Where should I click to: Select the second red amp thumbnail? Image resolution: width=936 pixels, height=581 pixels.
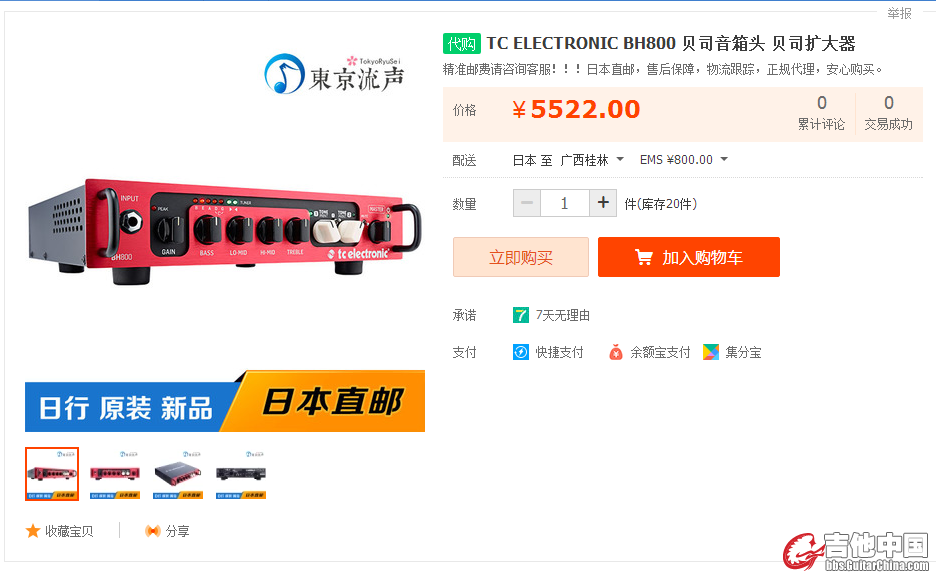pyautogui.click(x=115, y=473)
